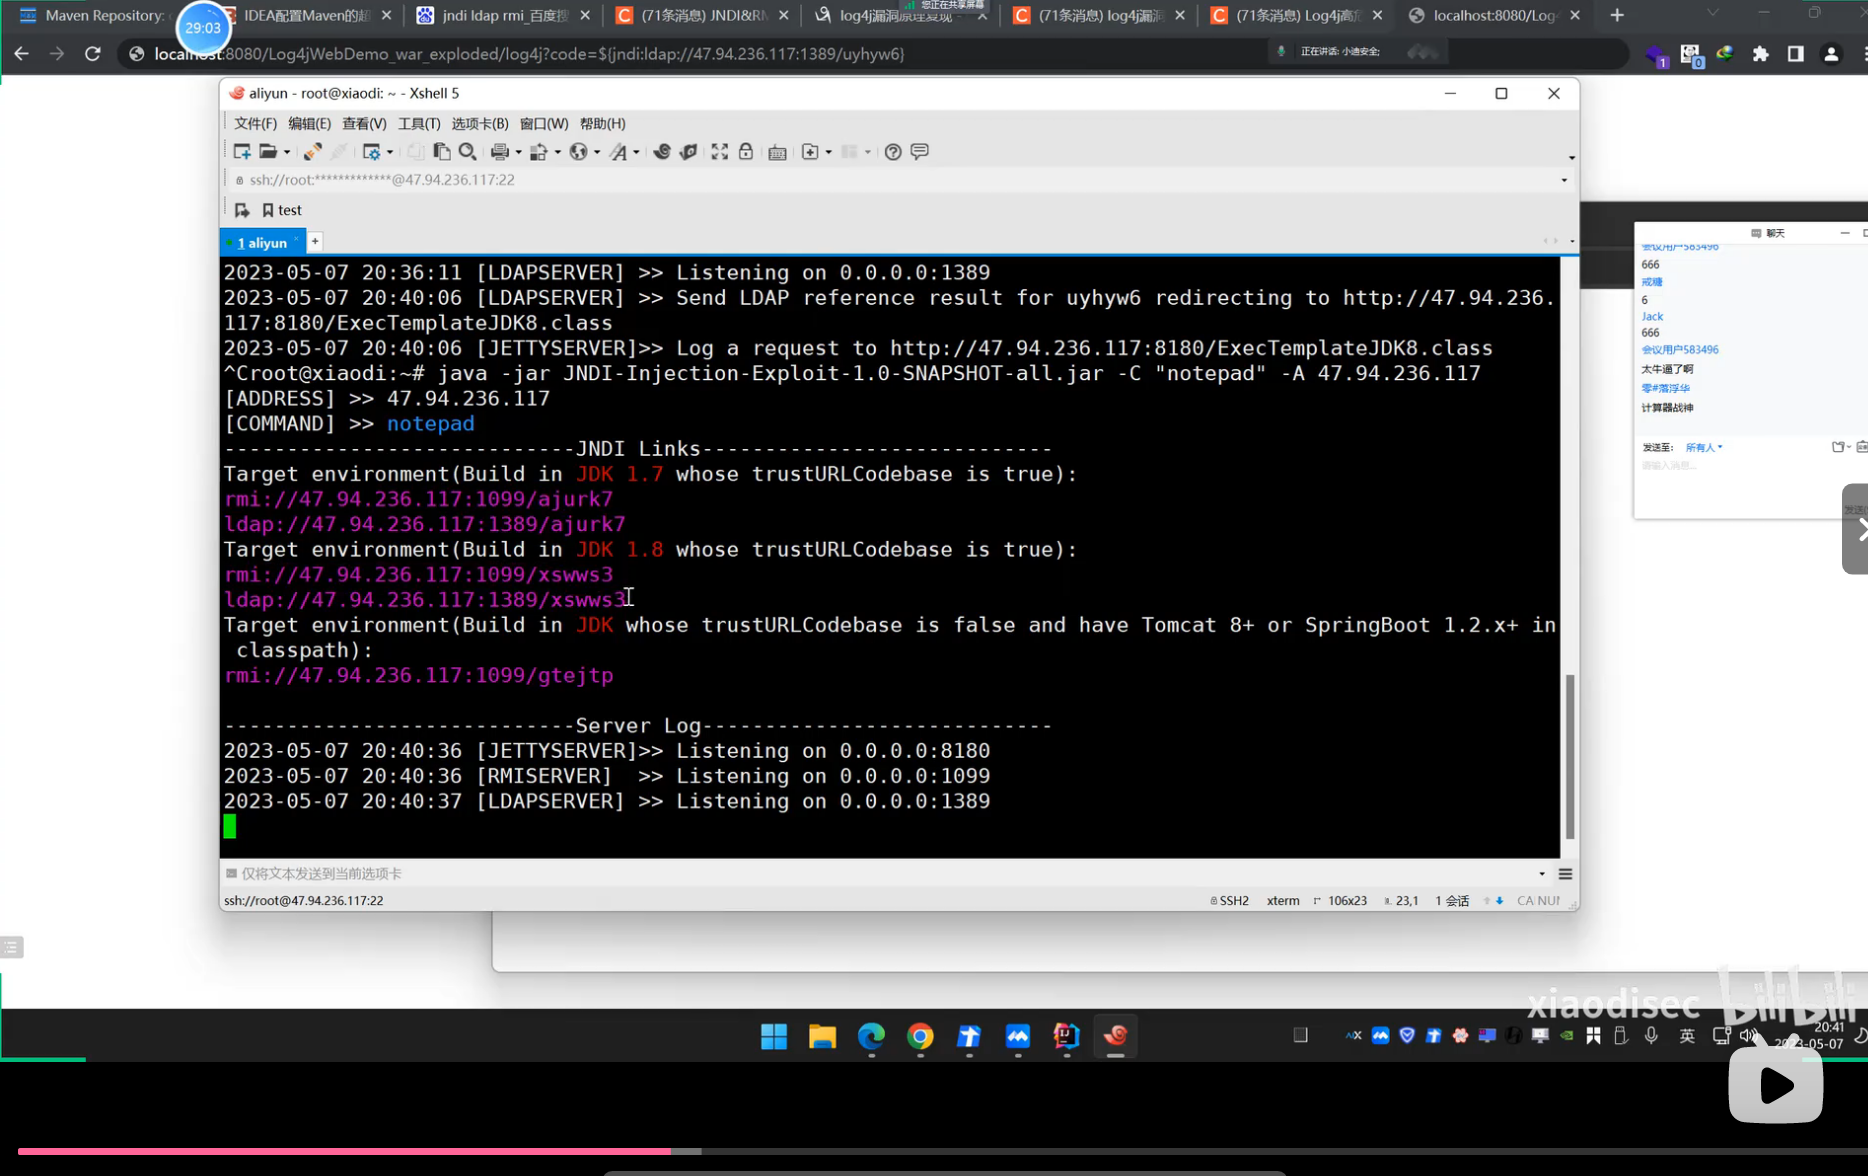Screen dimensions: 1868x1176
Task: Expand the new tab toolbar dropdown arrow
Action: (x=829, y=152)
